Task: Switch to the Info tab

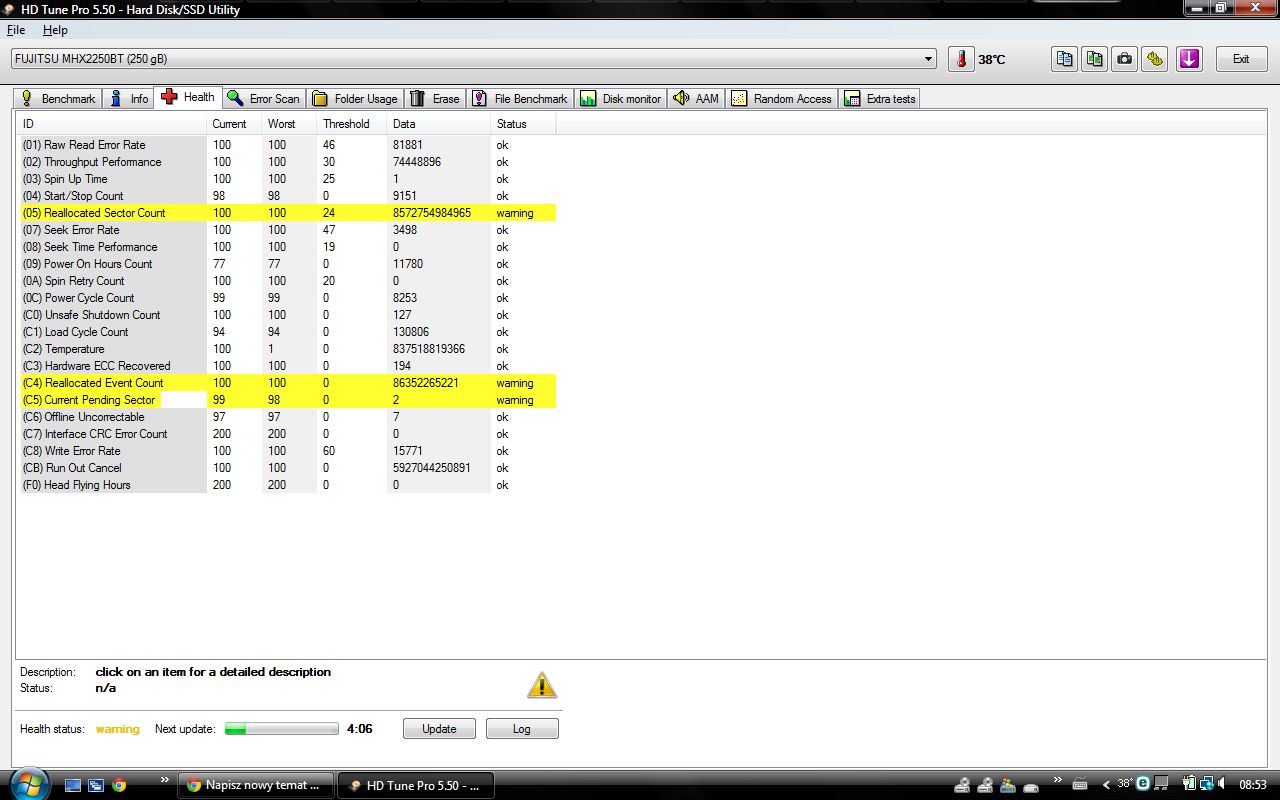Action: click(x=129, y=98)
